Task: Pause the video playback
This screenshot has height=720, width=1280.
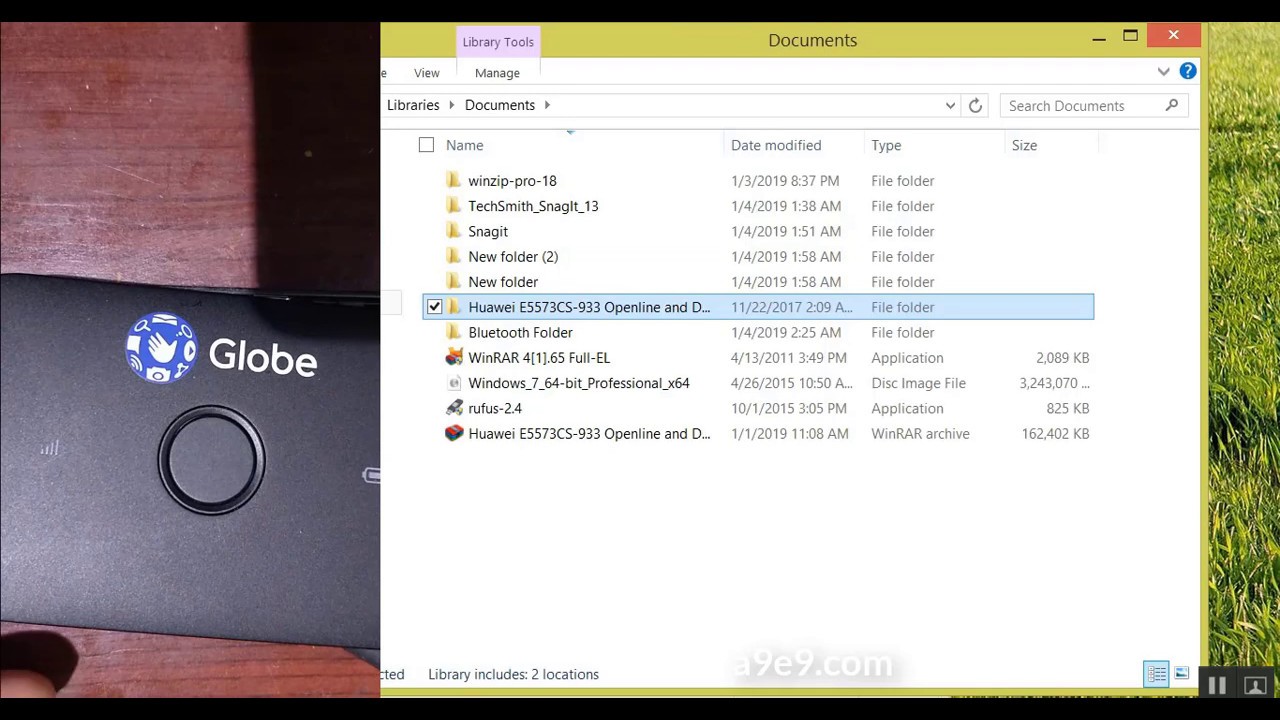Action: coord(1216,685)
